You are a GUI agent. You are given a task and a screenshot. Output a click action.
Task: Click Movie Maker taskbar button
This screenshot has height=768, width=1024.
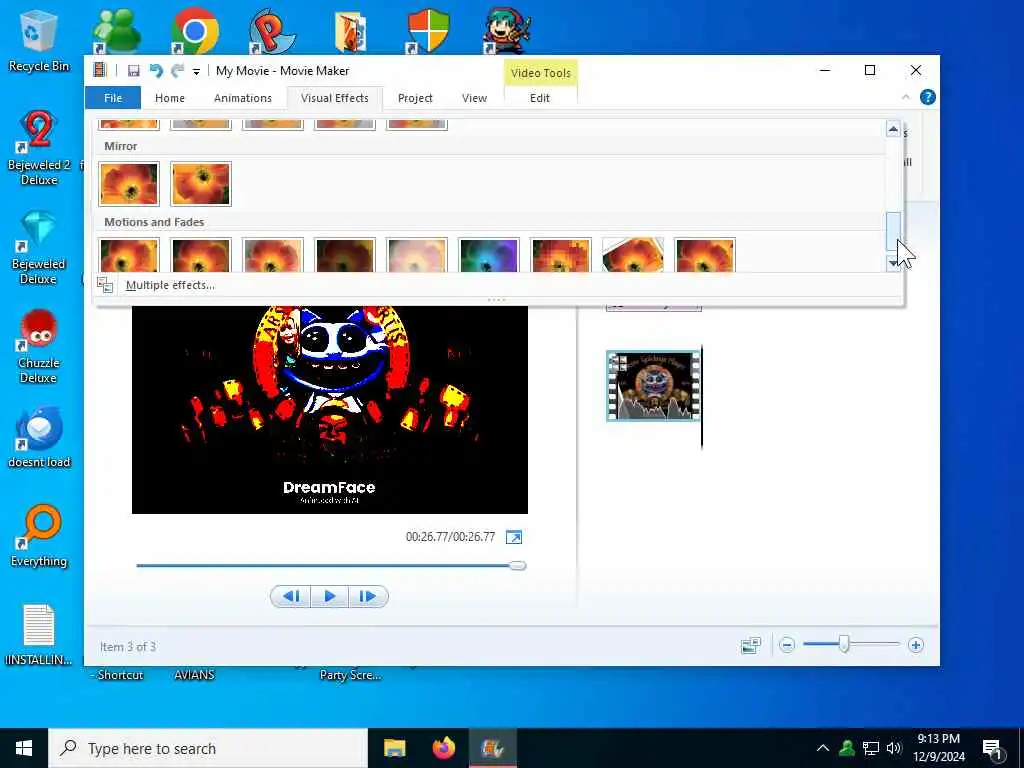[492, 748]
